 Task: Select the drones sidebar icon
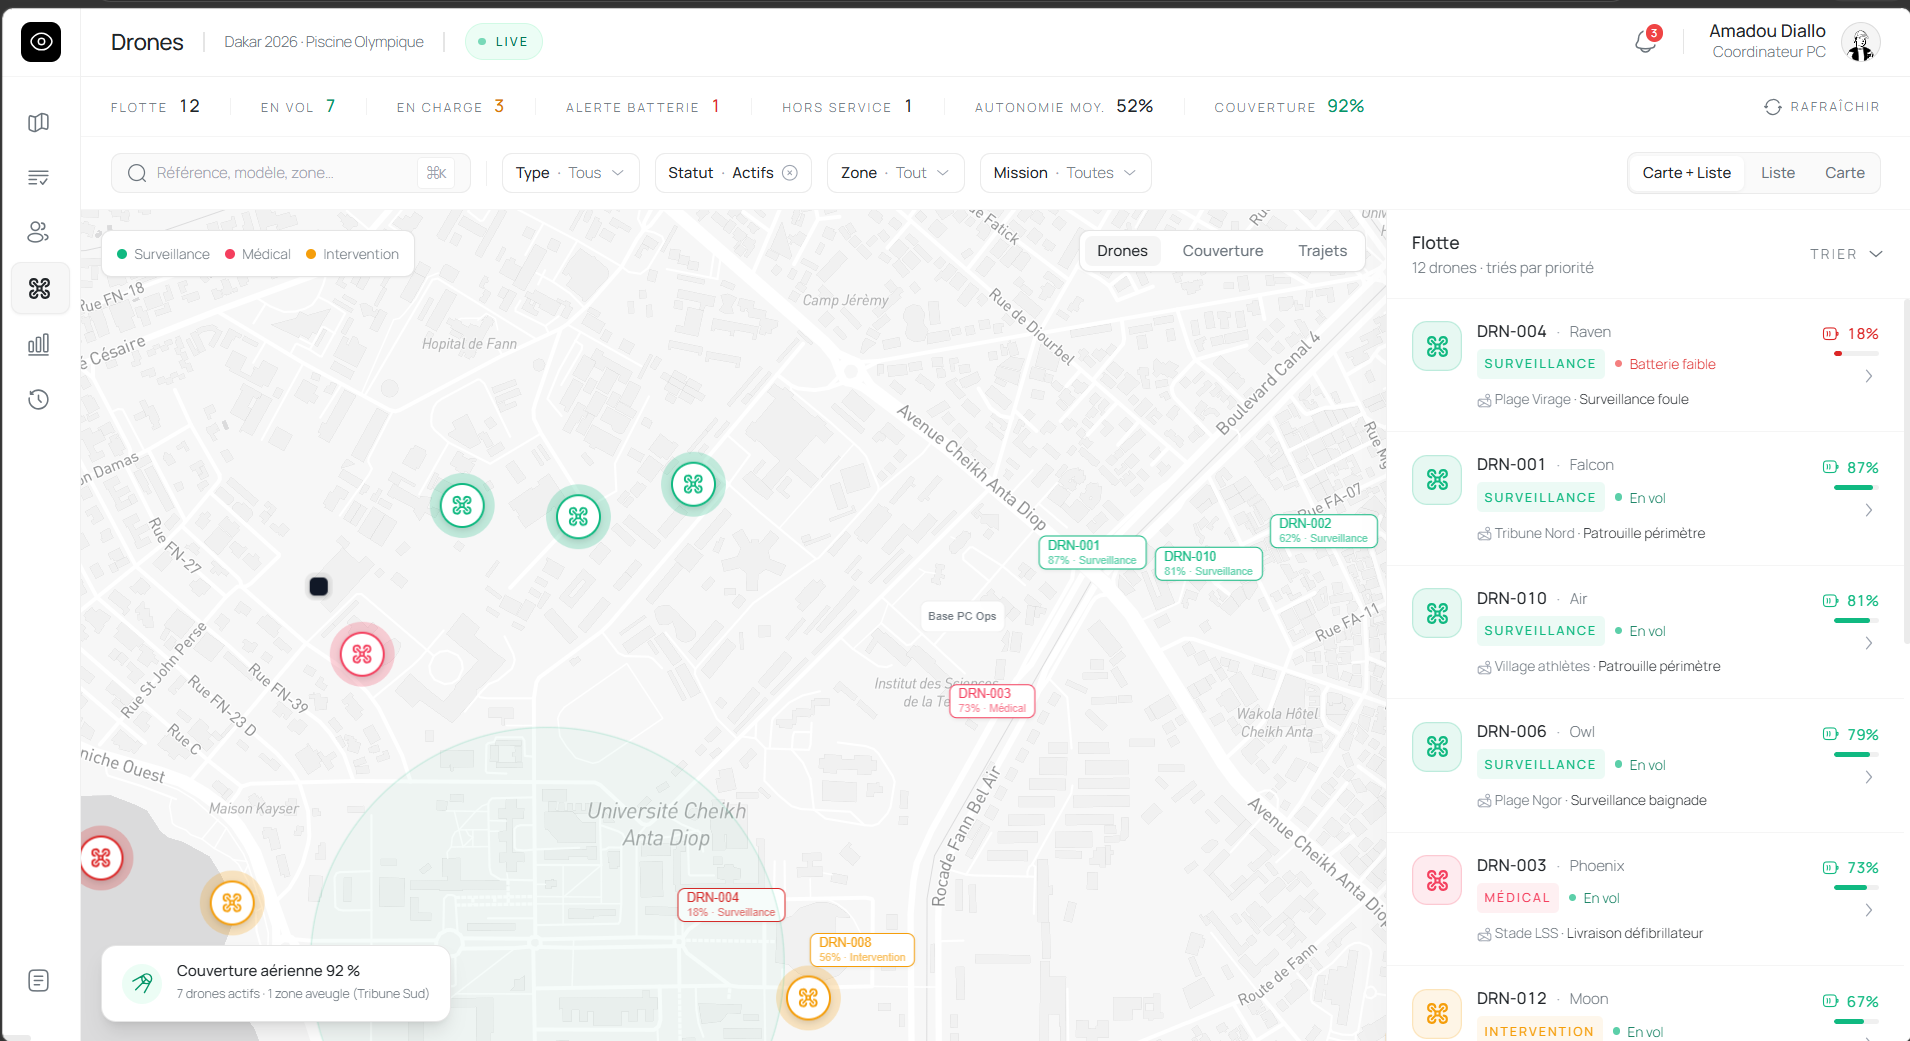(x=40, y=289)
